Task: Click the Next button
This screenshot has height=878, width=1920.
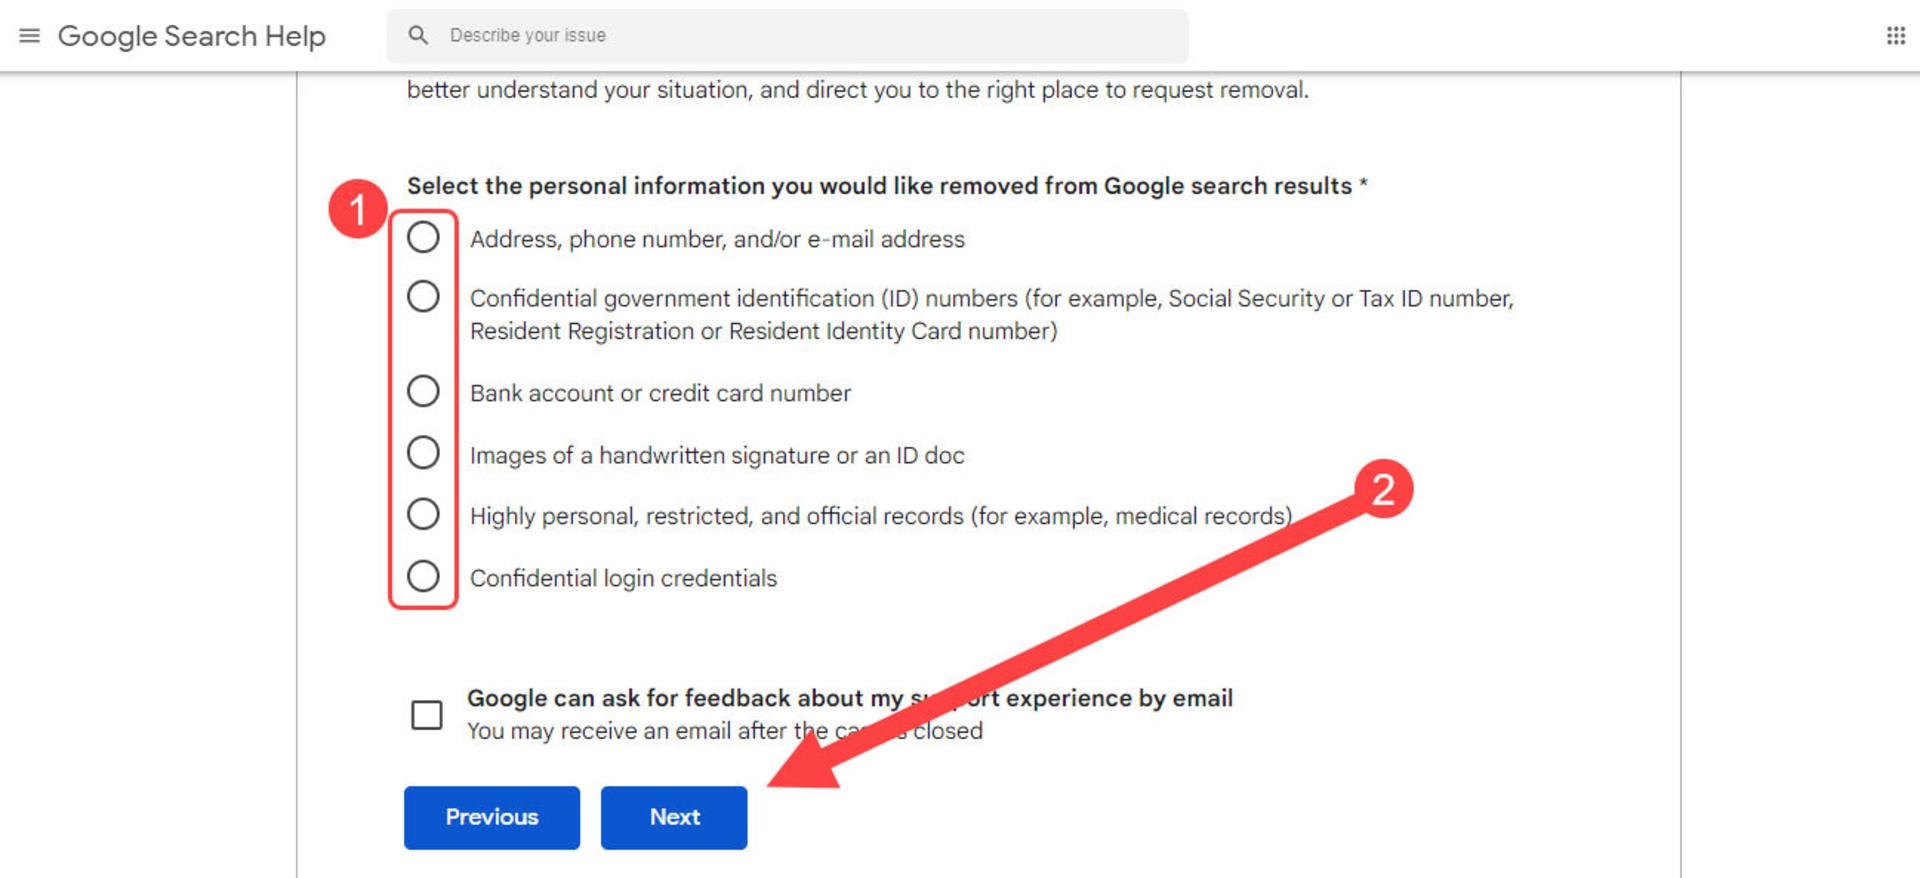Action: (674, 817)
